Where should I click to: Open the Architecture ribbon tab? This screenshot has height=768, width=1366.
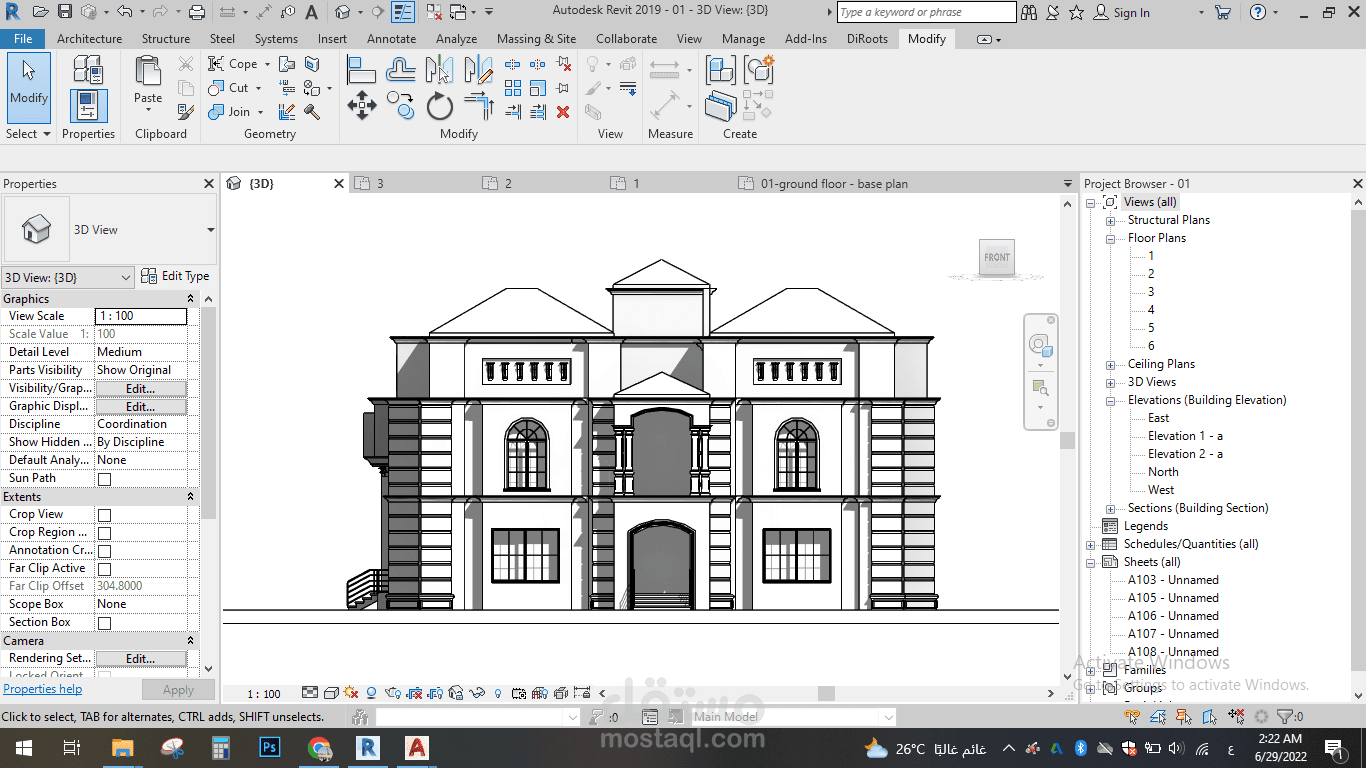pyautogui.click(x=89, y=39)
